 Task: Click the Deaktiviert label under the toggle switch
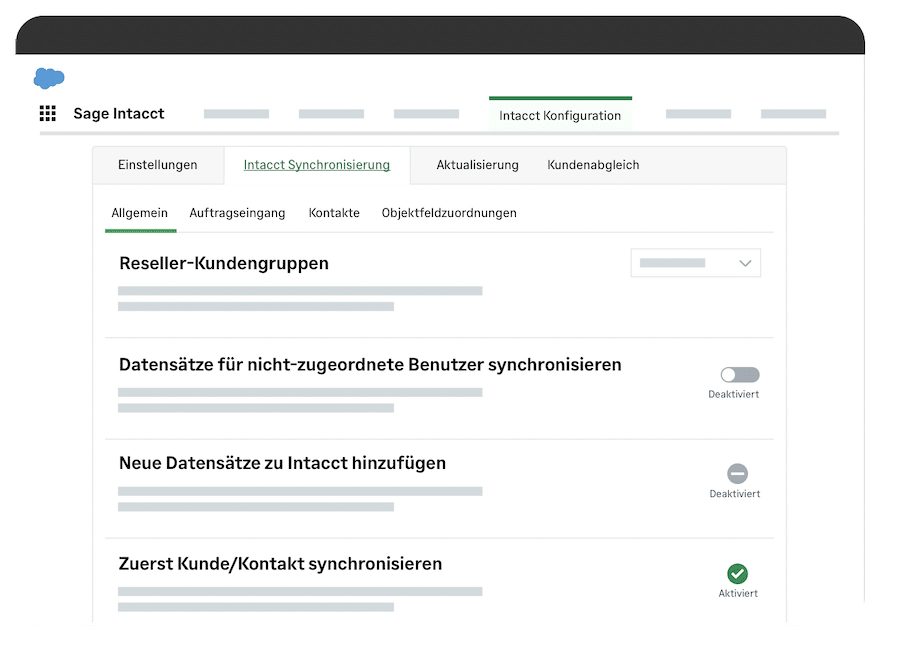(x=734, y=395)
